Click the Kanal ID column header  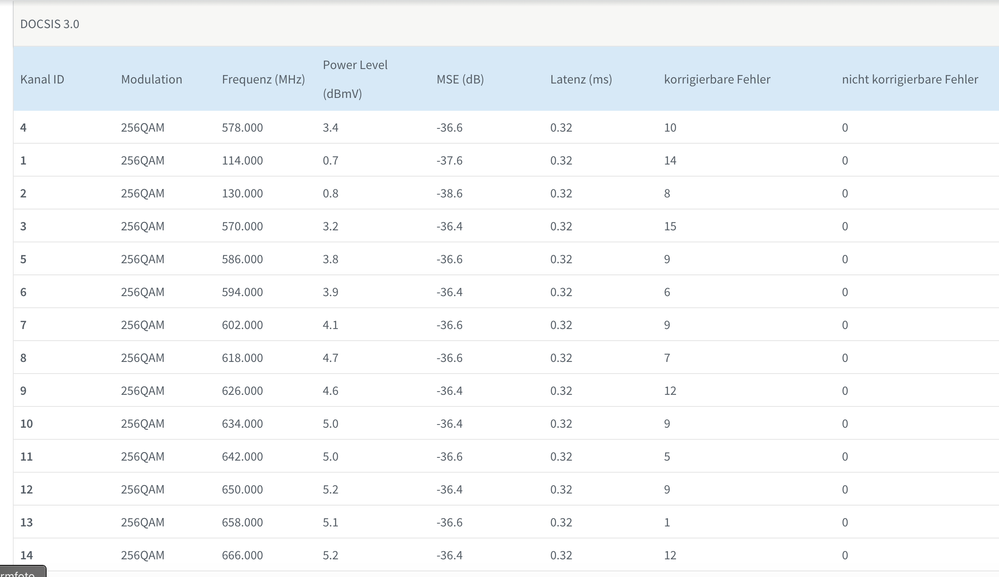coord(42,79)
